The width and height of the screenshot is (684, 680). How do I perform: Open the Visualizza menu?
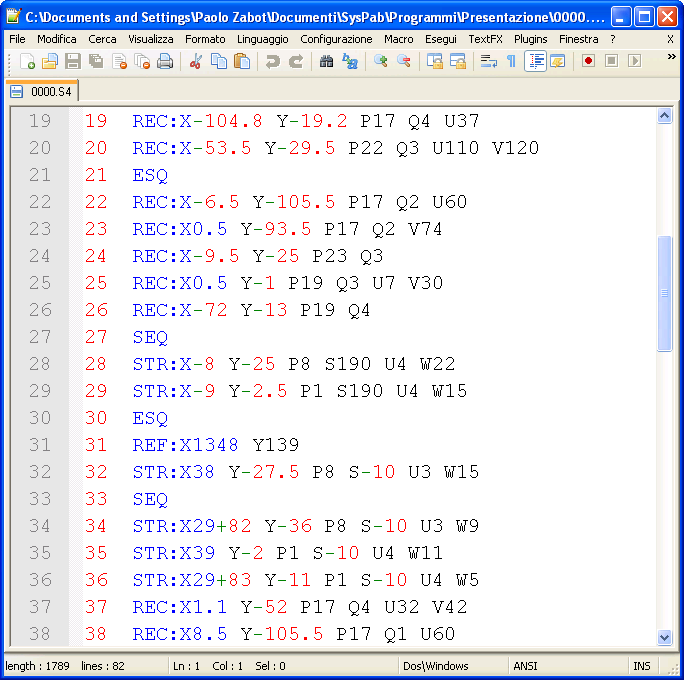point(150,39)
